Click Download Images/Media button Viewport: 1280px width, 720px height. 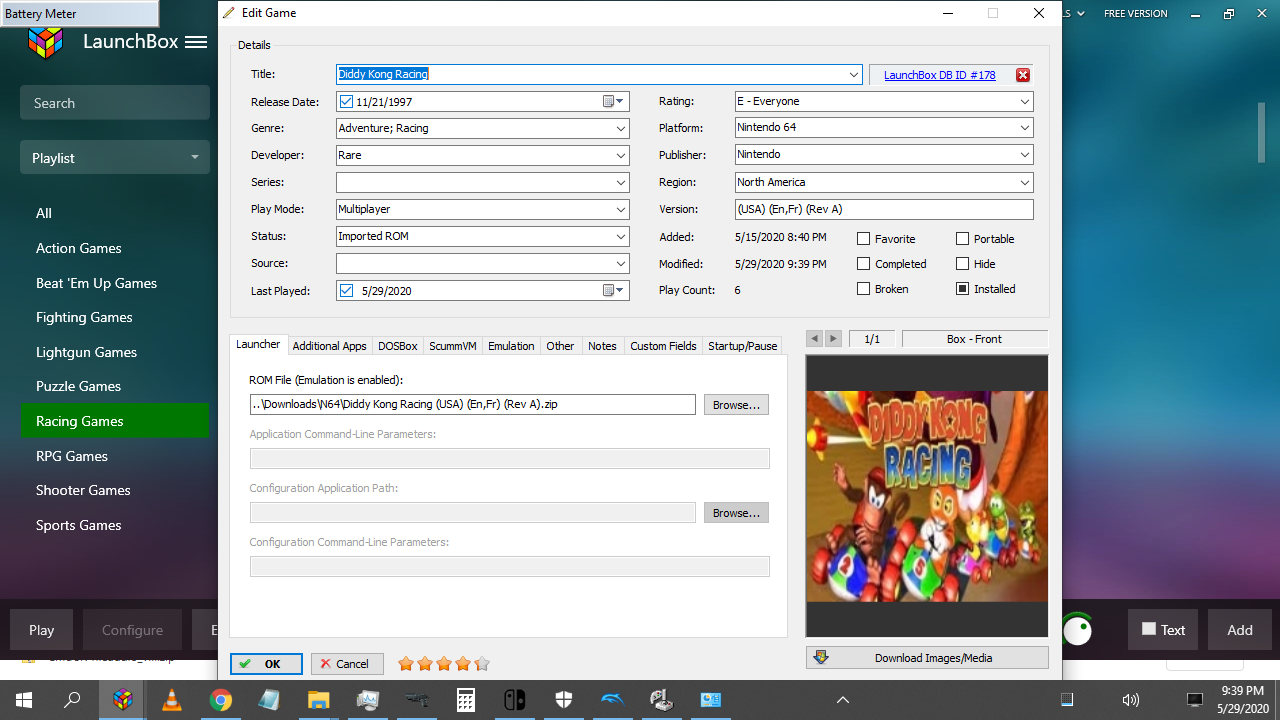[x=927, y=658]
